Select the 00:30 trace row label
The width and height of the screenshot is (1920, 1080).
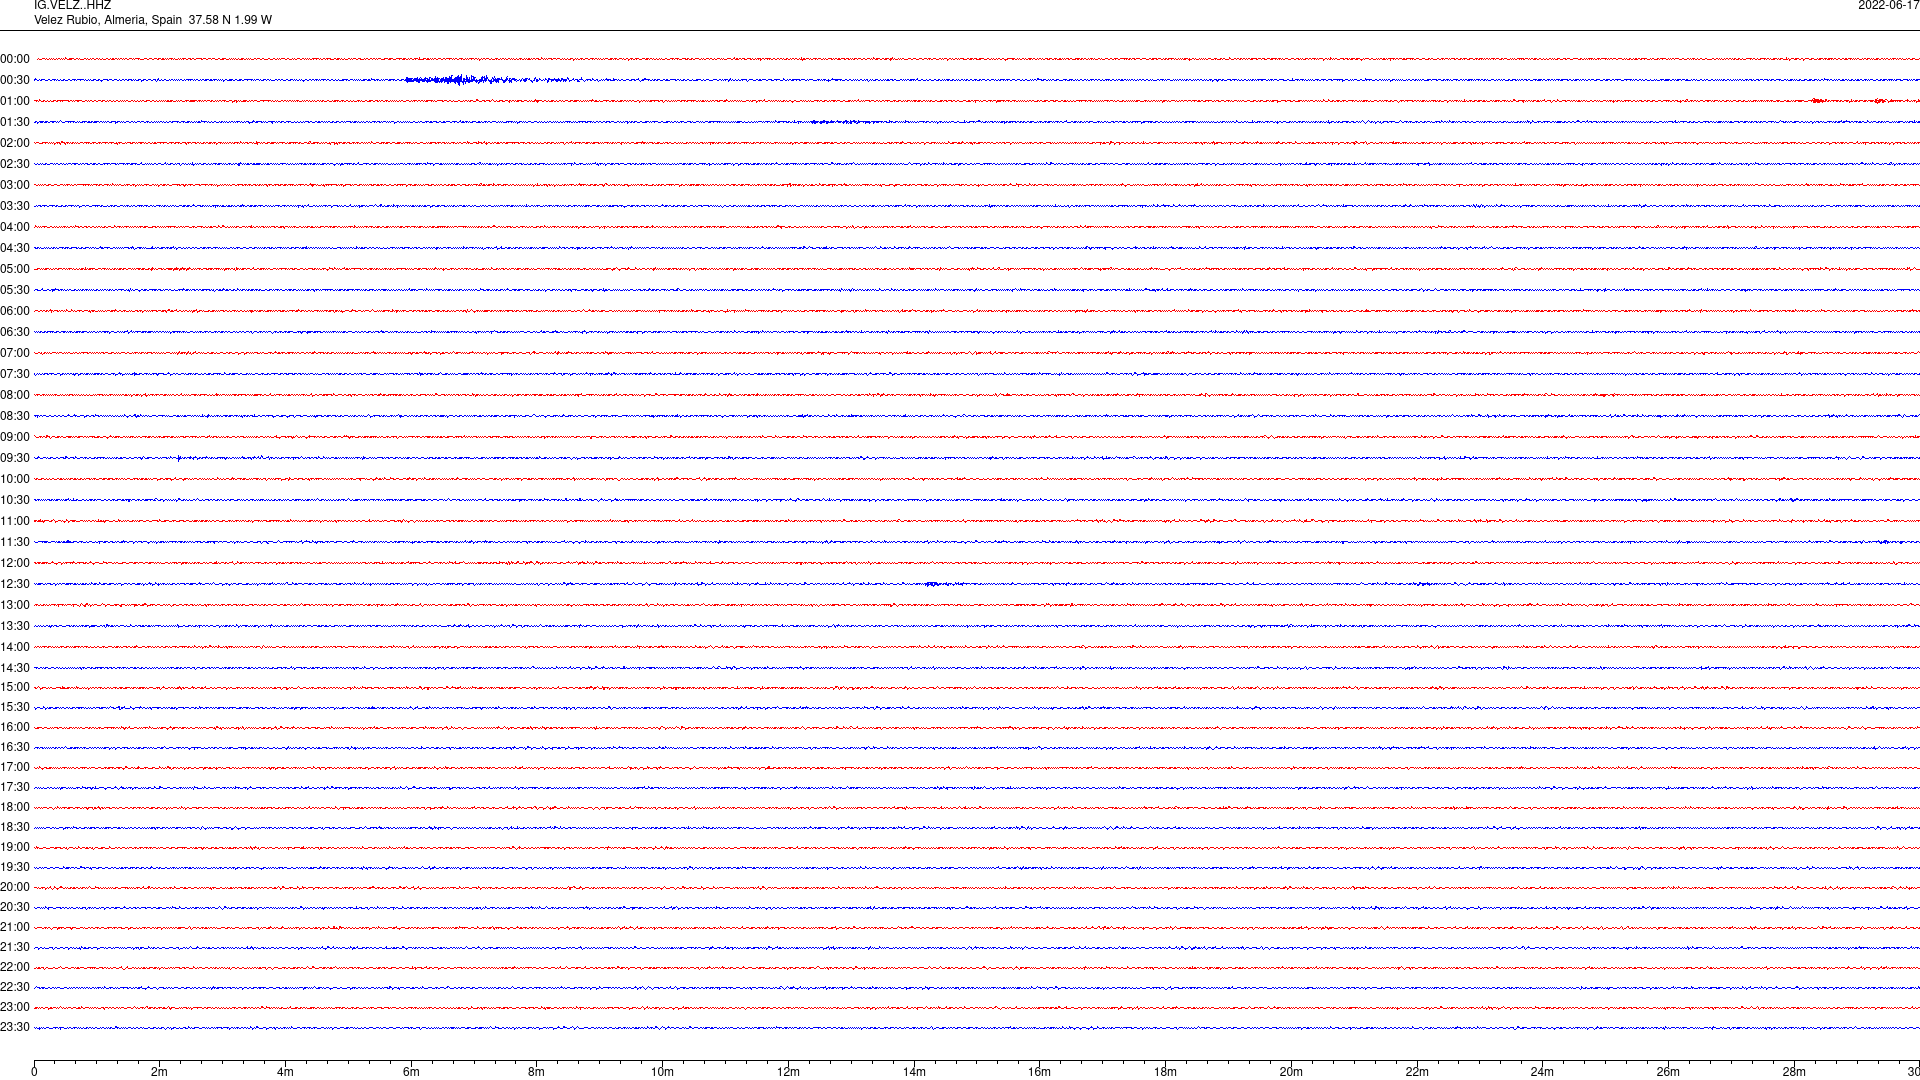pos(15,80)
